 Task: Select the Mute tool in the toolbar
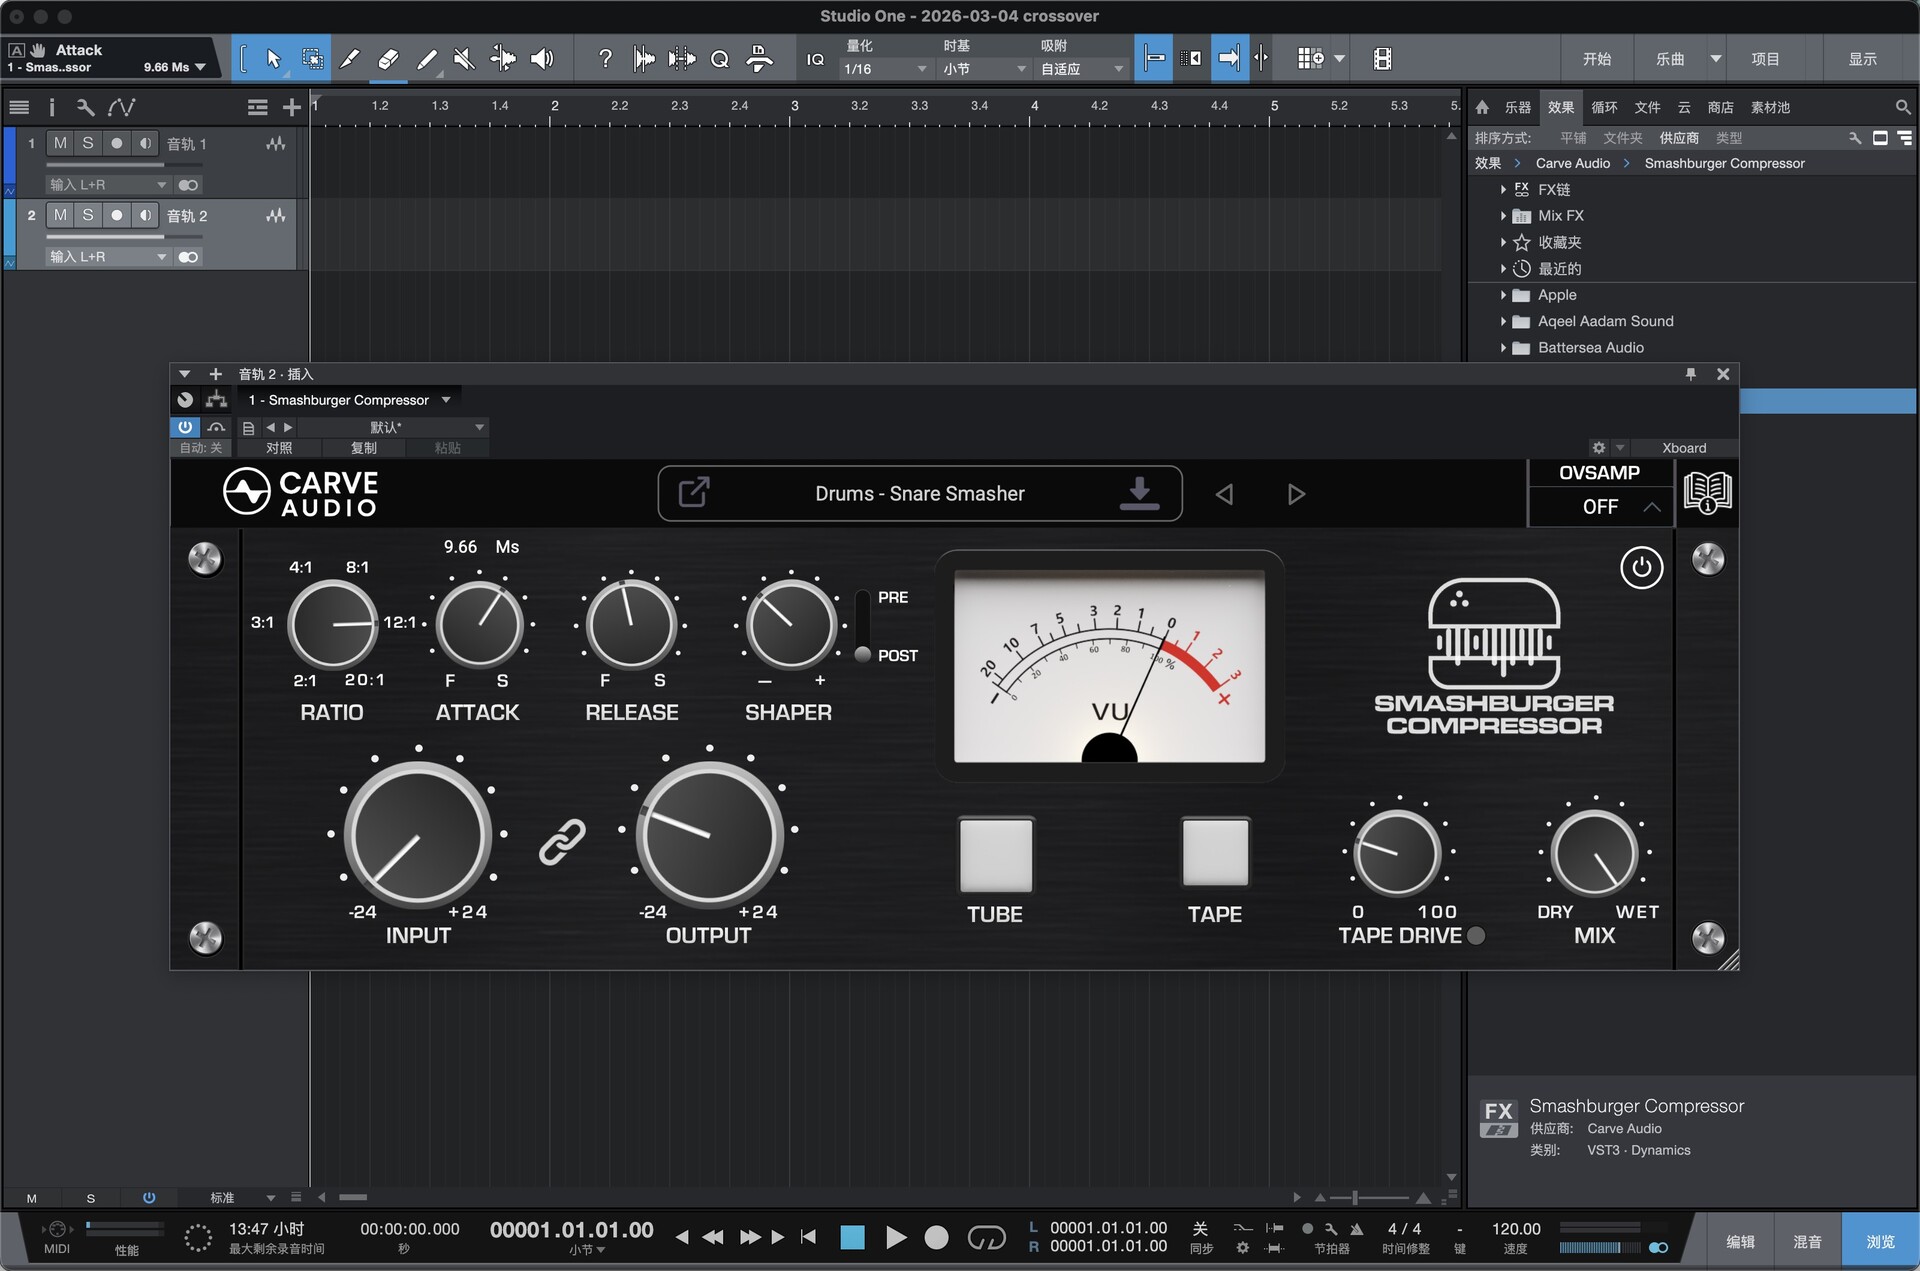pos(463,58)
